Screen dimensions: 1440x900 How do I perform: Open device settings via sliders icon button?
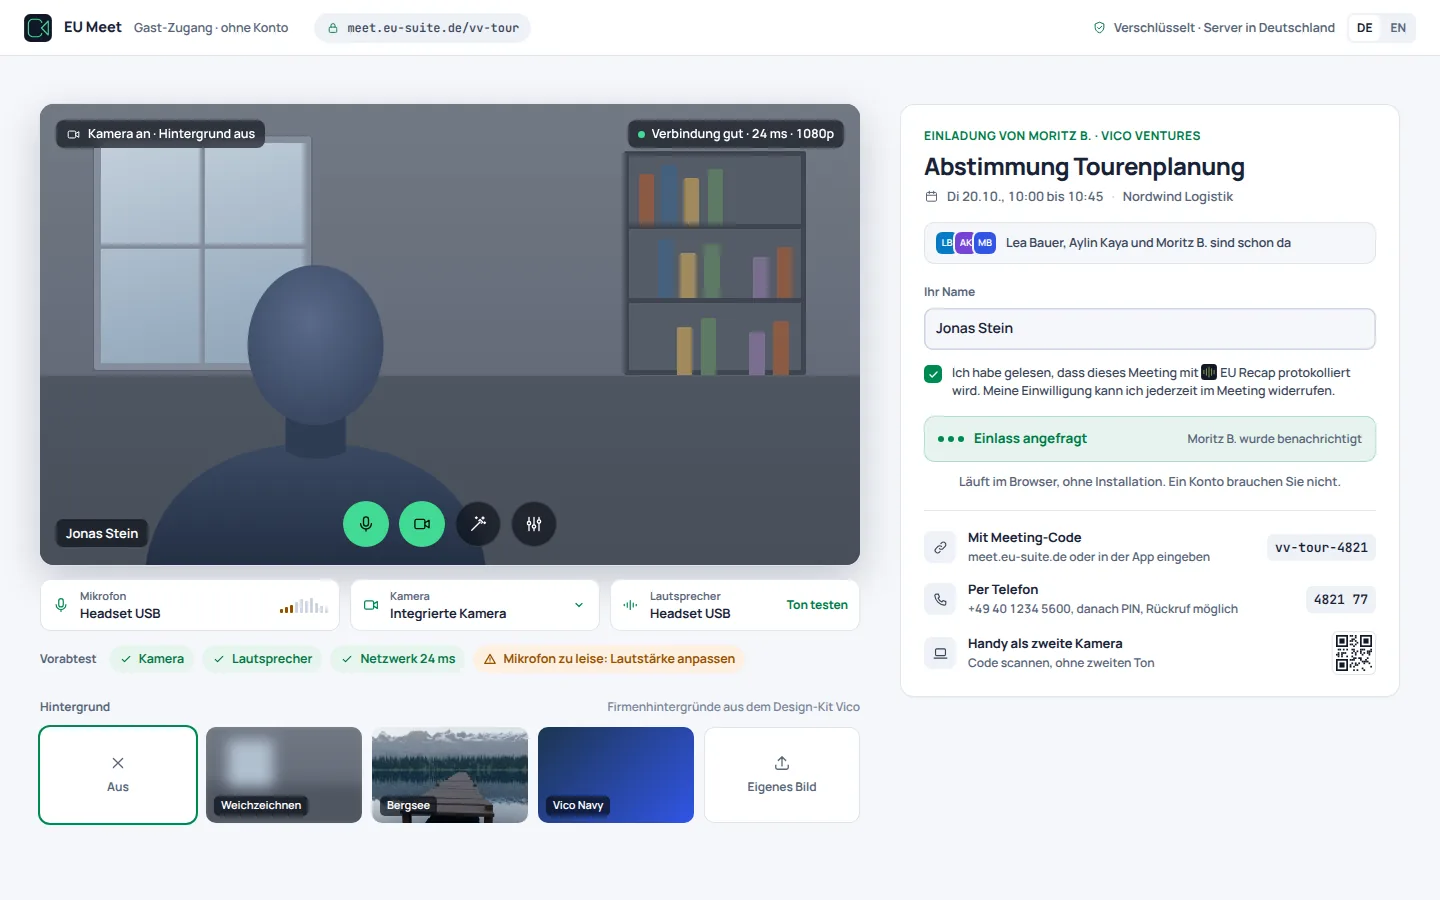coord(534,524)
